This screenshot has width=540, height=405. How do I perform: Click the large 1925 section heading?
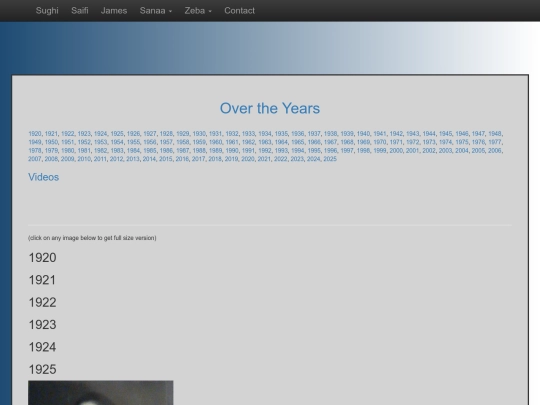click(42, 369)
